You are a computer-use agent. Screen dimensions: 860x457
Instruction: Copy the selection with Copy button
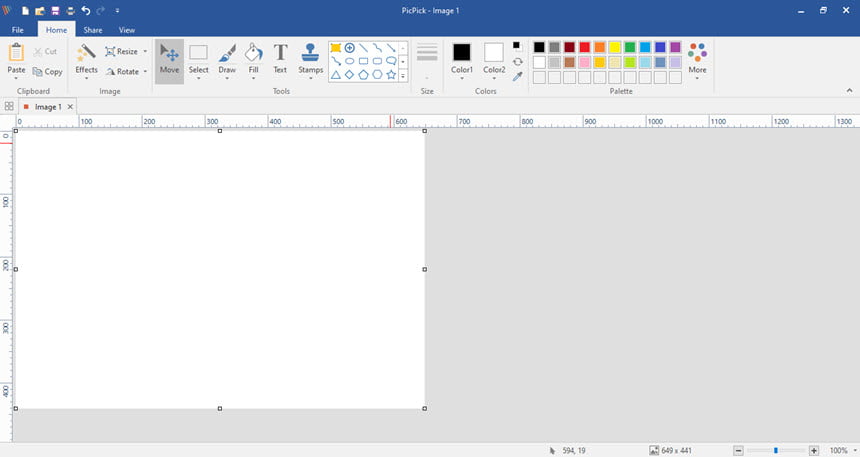click(x=47, y=71)
